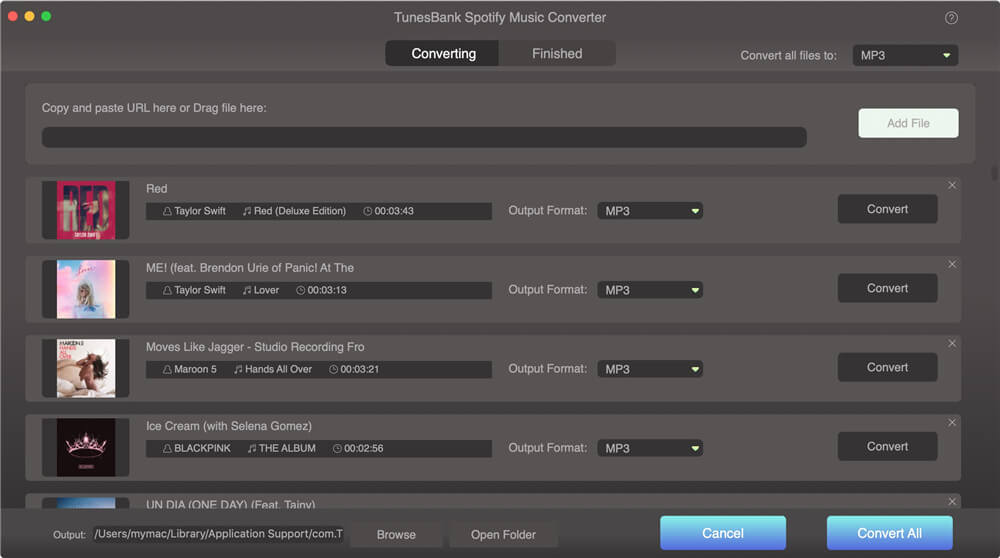
Task: Switch to the Converting tab
Action: coord(443,54)
